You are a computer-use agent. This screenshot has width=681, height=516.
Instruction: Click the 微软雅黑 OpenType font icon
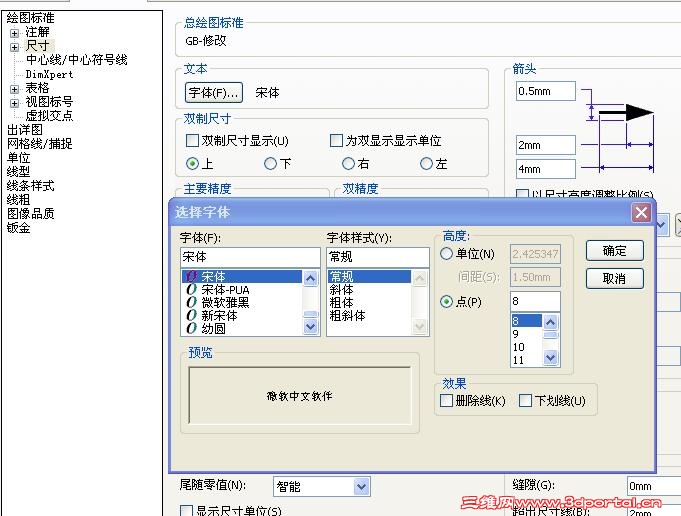tap(192, 302)
